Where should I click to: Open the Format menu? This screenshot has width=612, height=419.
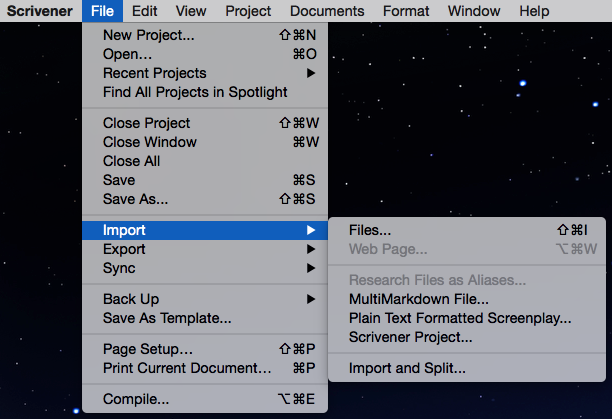click(405, 11)
